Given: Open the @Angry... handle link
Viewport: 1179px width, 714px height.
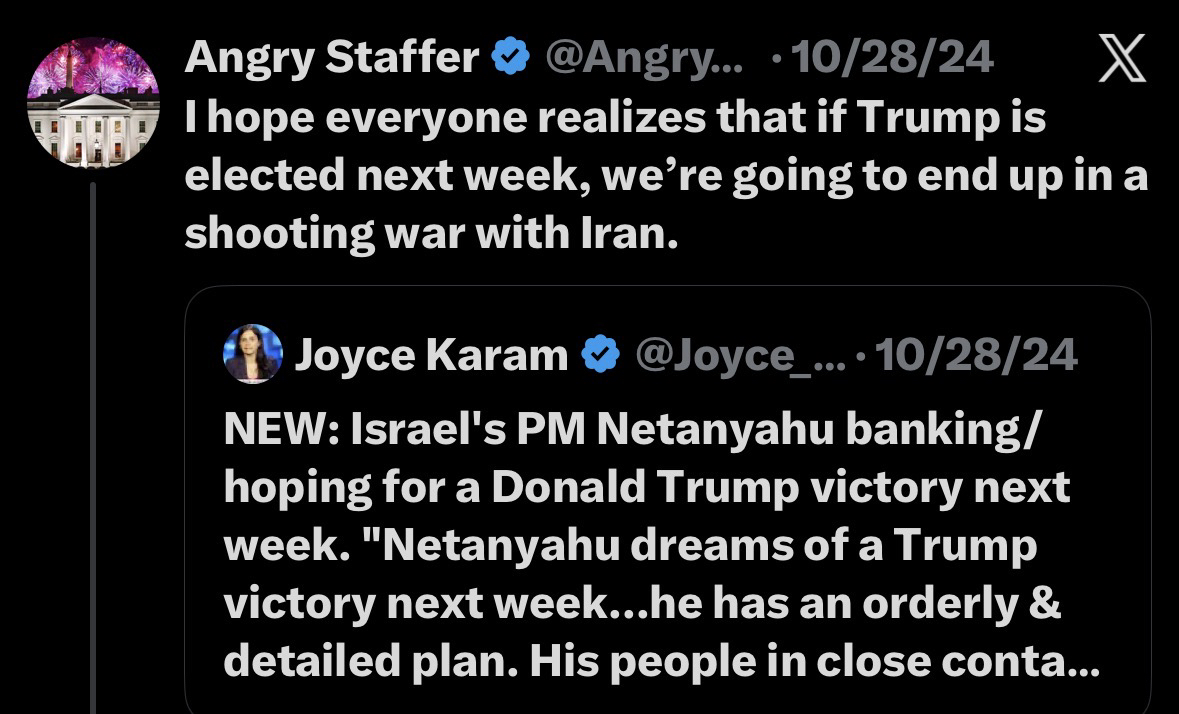Looking at the screenshot, I should tap(644, 59).
